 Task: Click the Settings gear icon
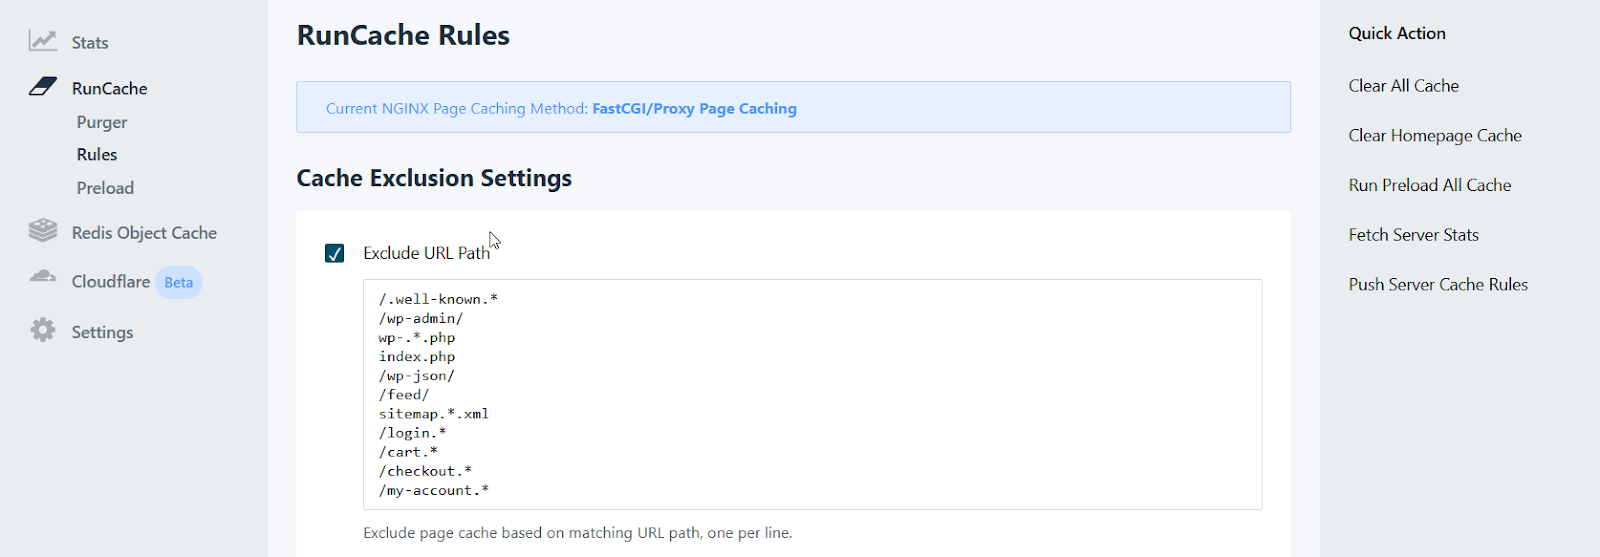tap(43, 330)
